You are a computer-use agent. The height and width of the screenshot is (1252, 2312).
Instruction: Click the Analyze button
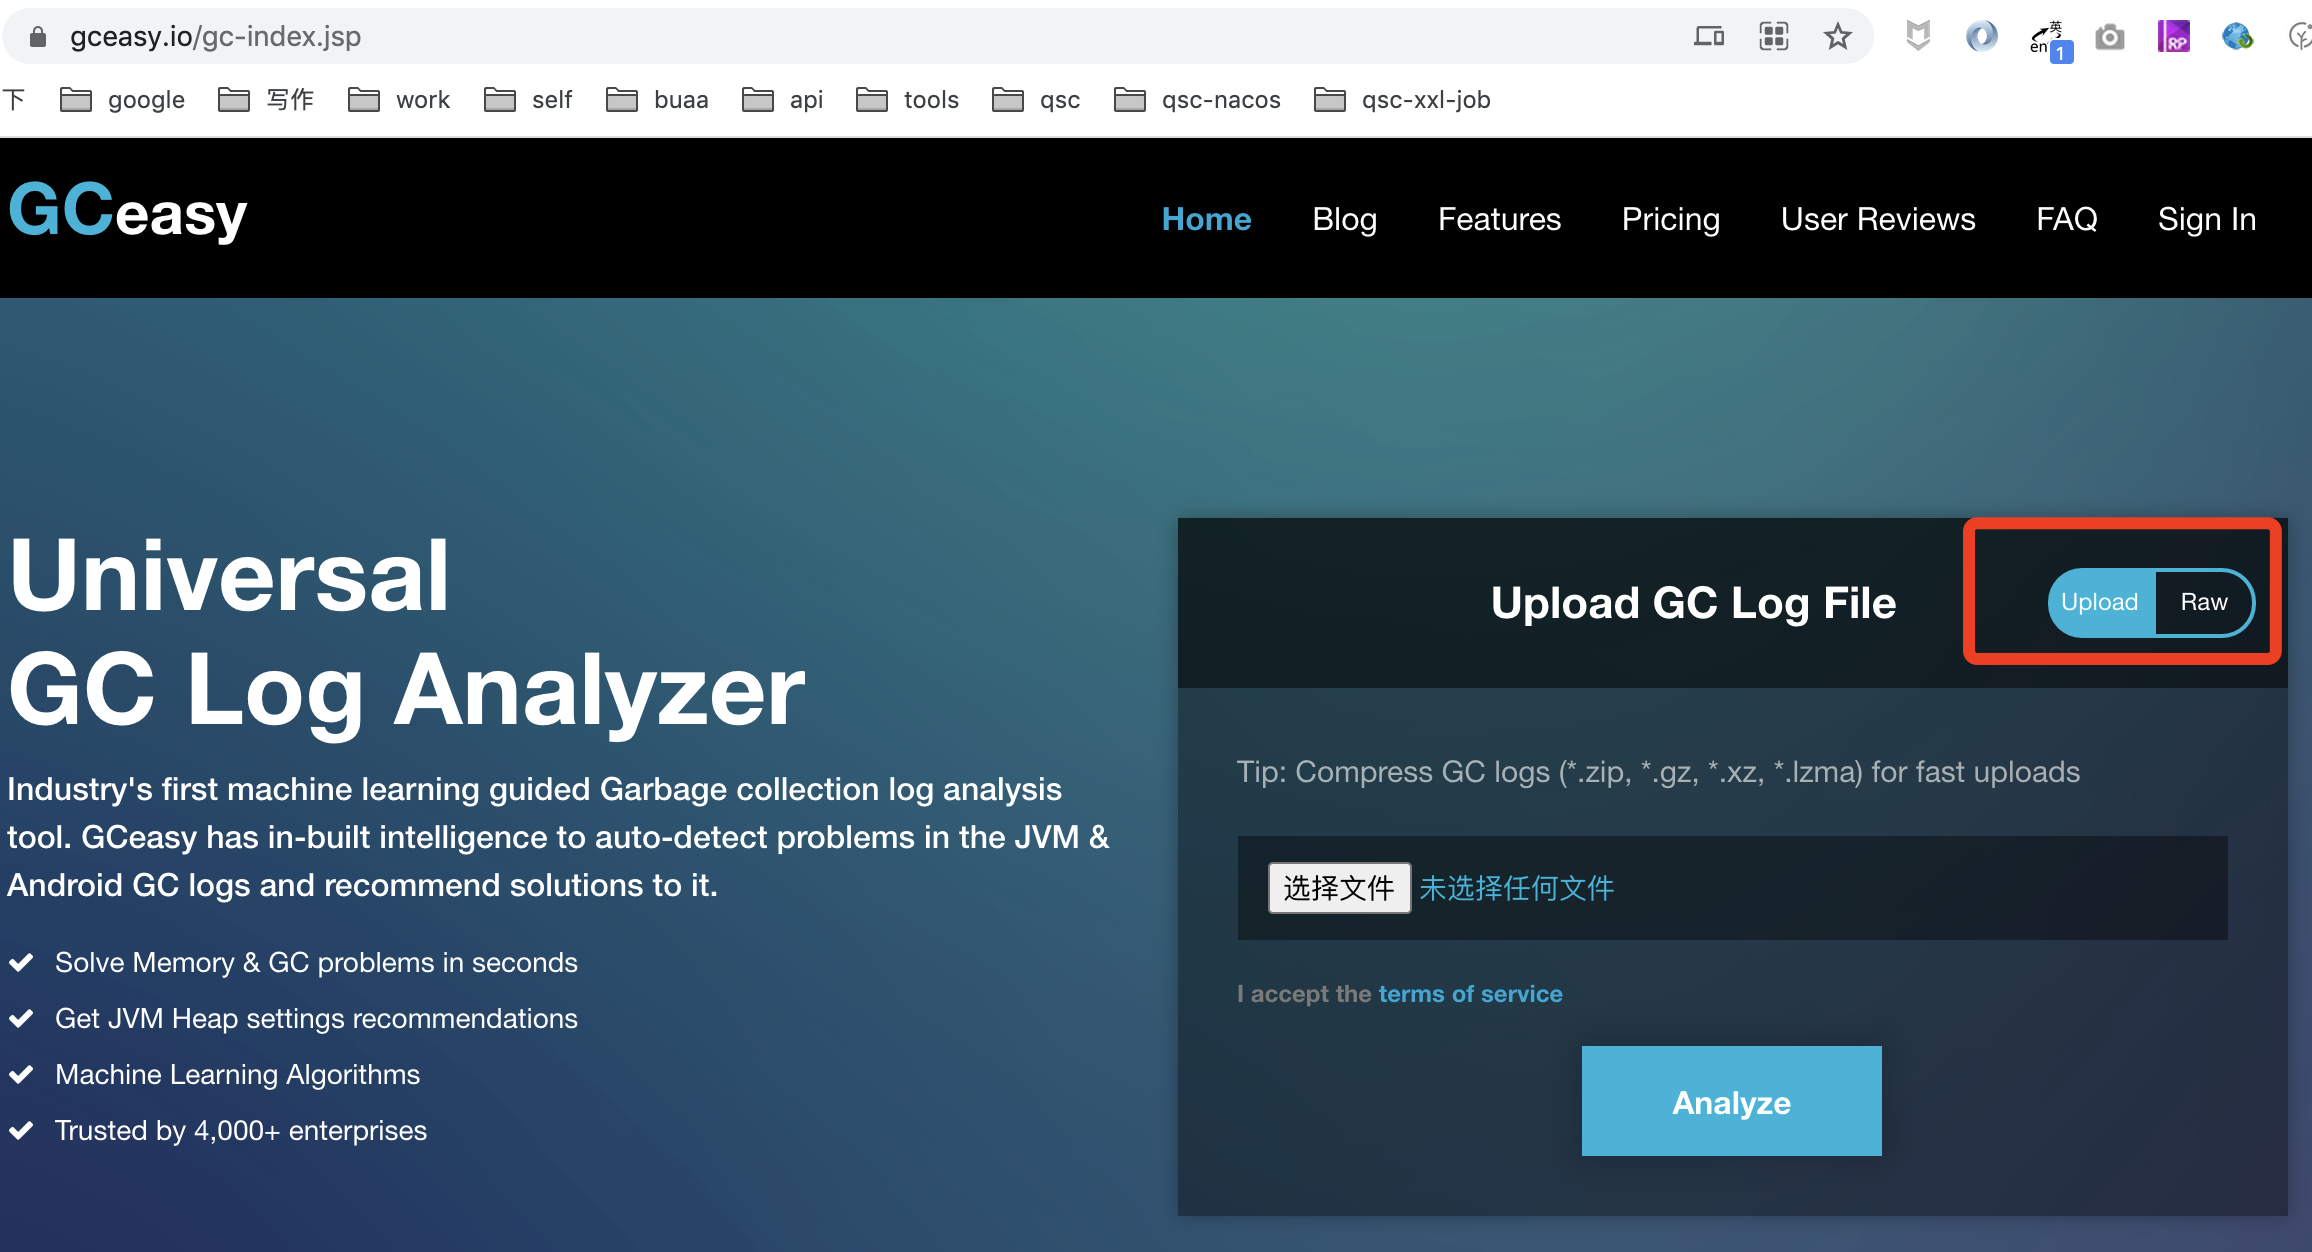tap(1731, 1101)
